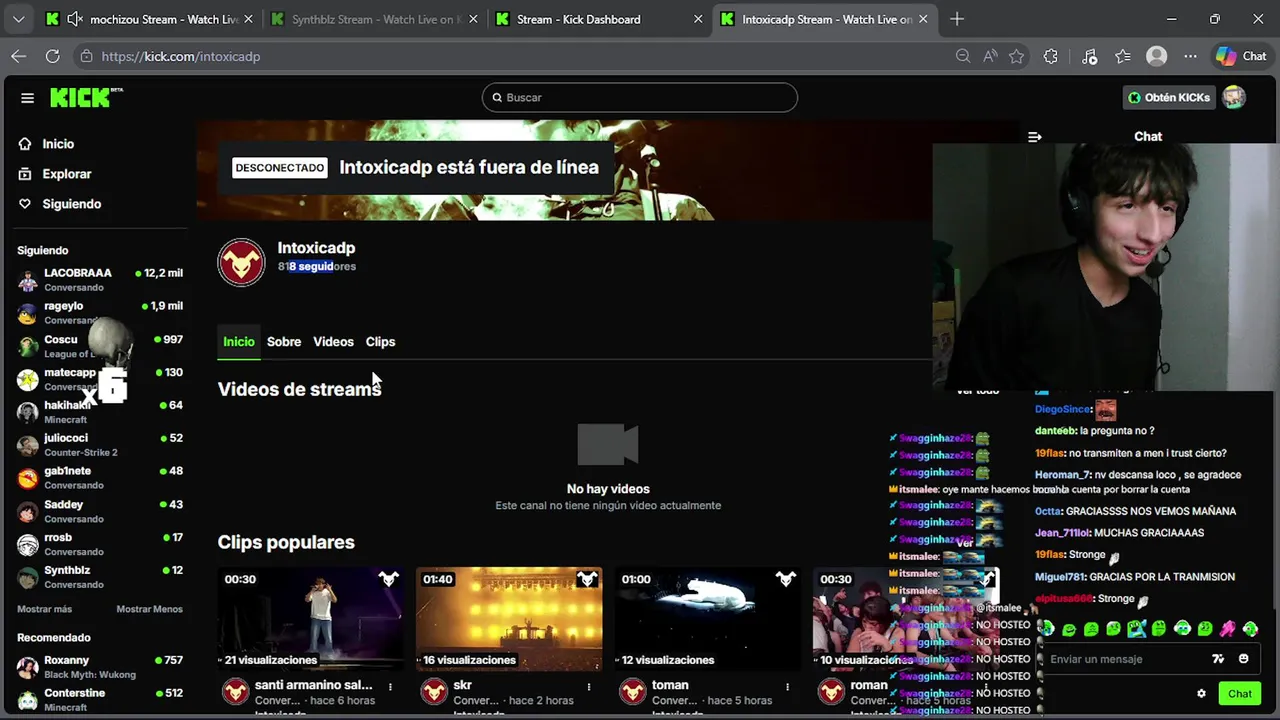Open the emoji picker smiley icon
Image resolution: width=1280 pixels, height=720 pixels.
(x=1243, y=659)
